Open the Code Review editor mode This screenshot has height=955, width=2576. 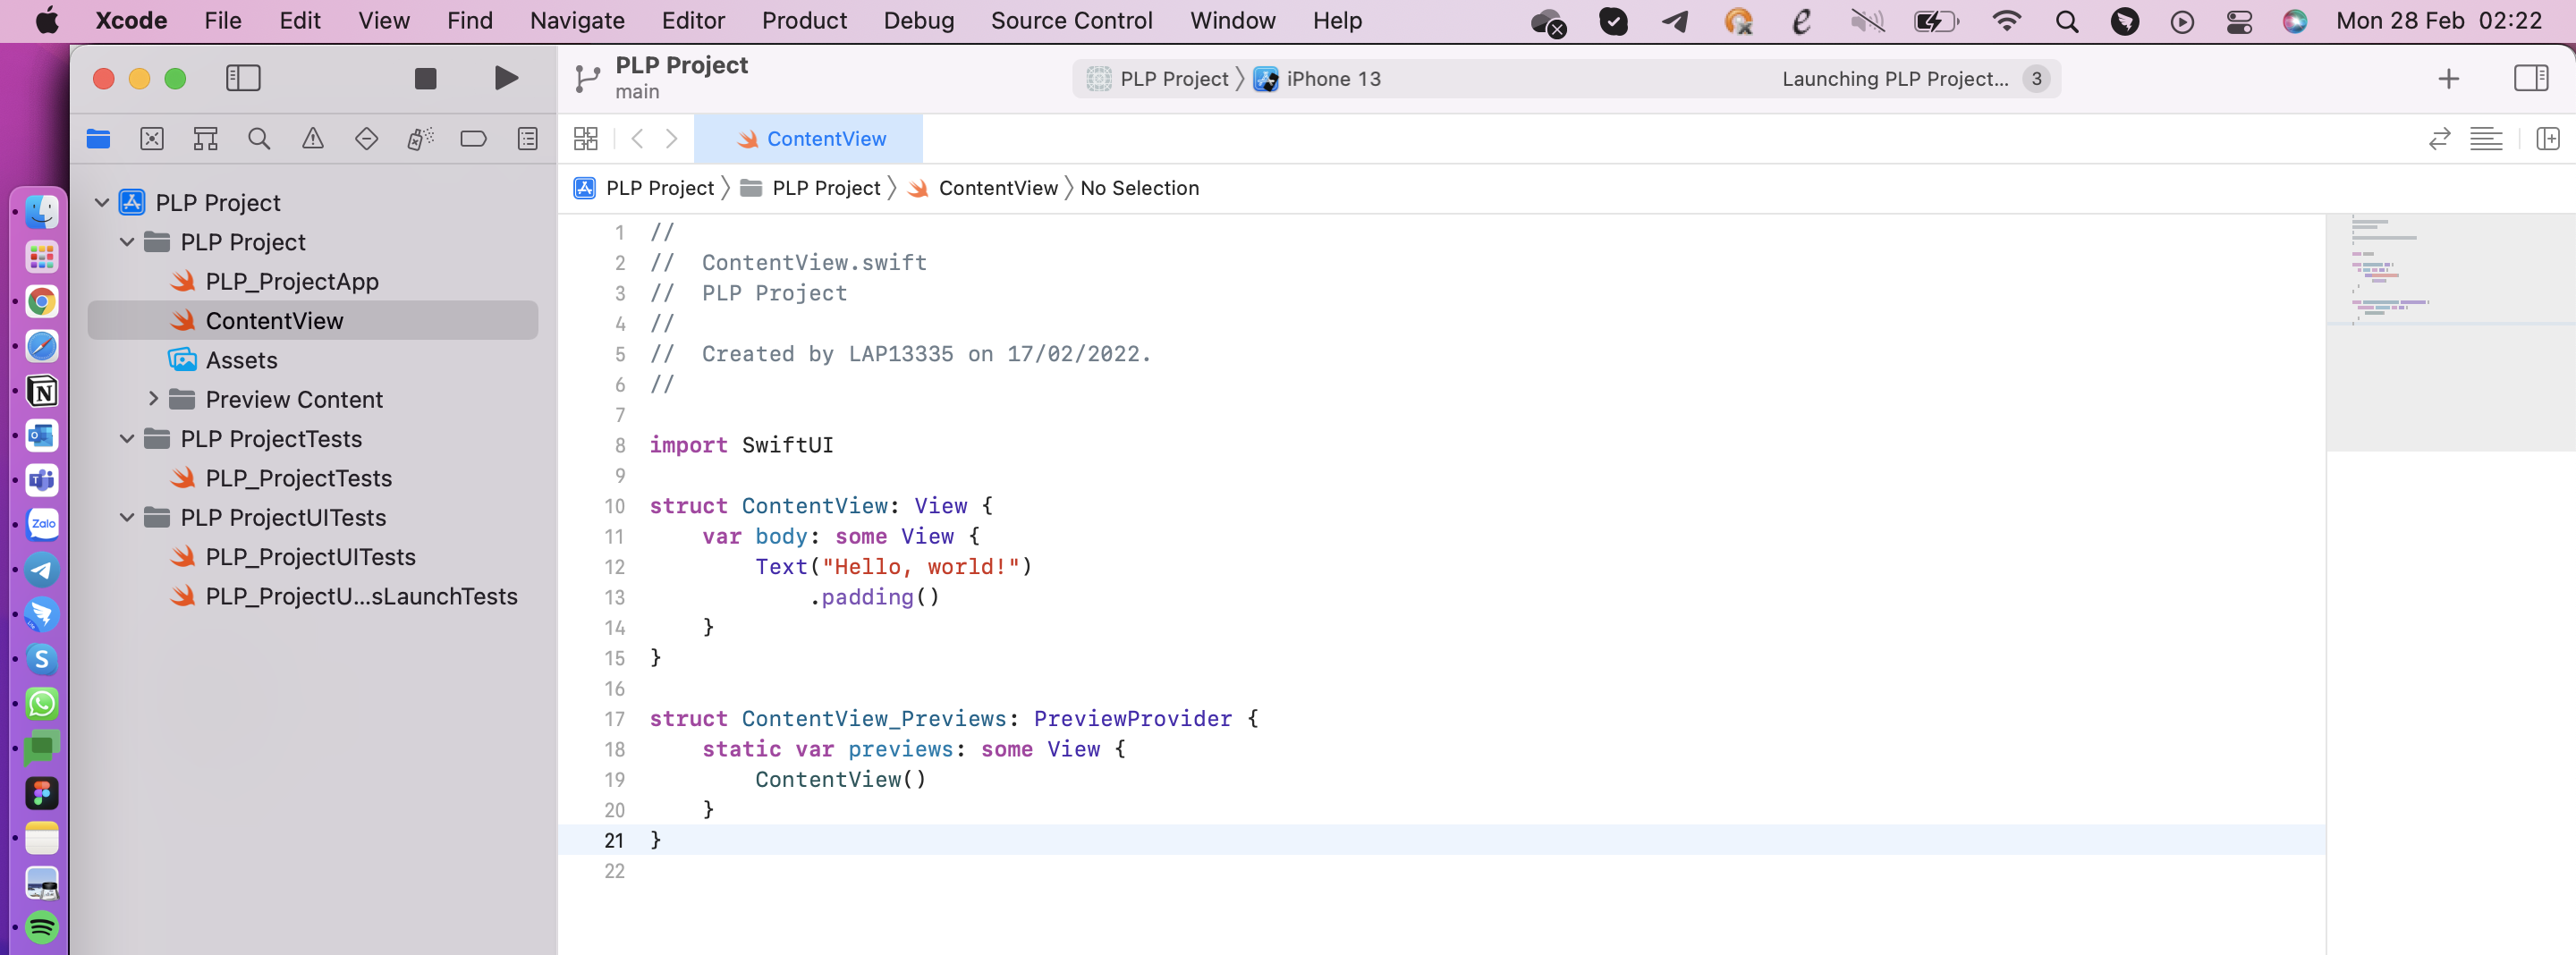pyautogui.click(x=2439, y=139)
